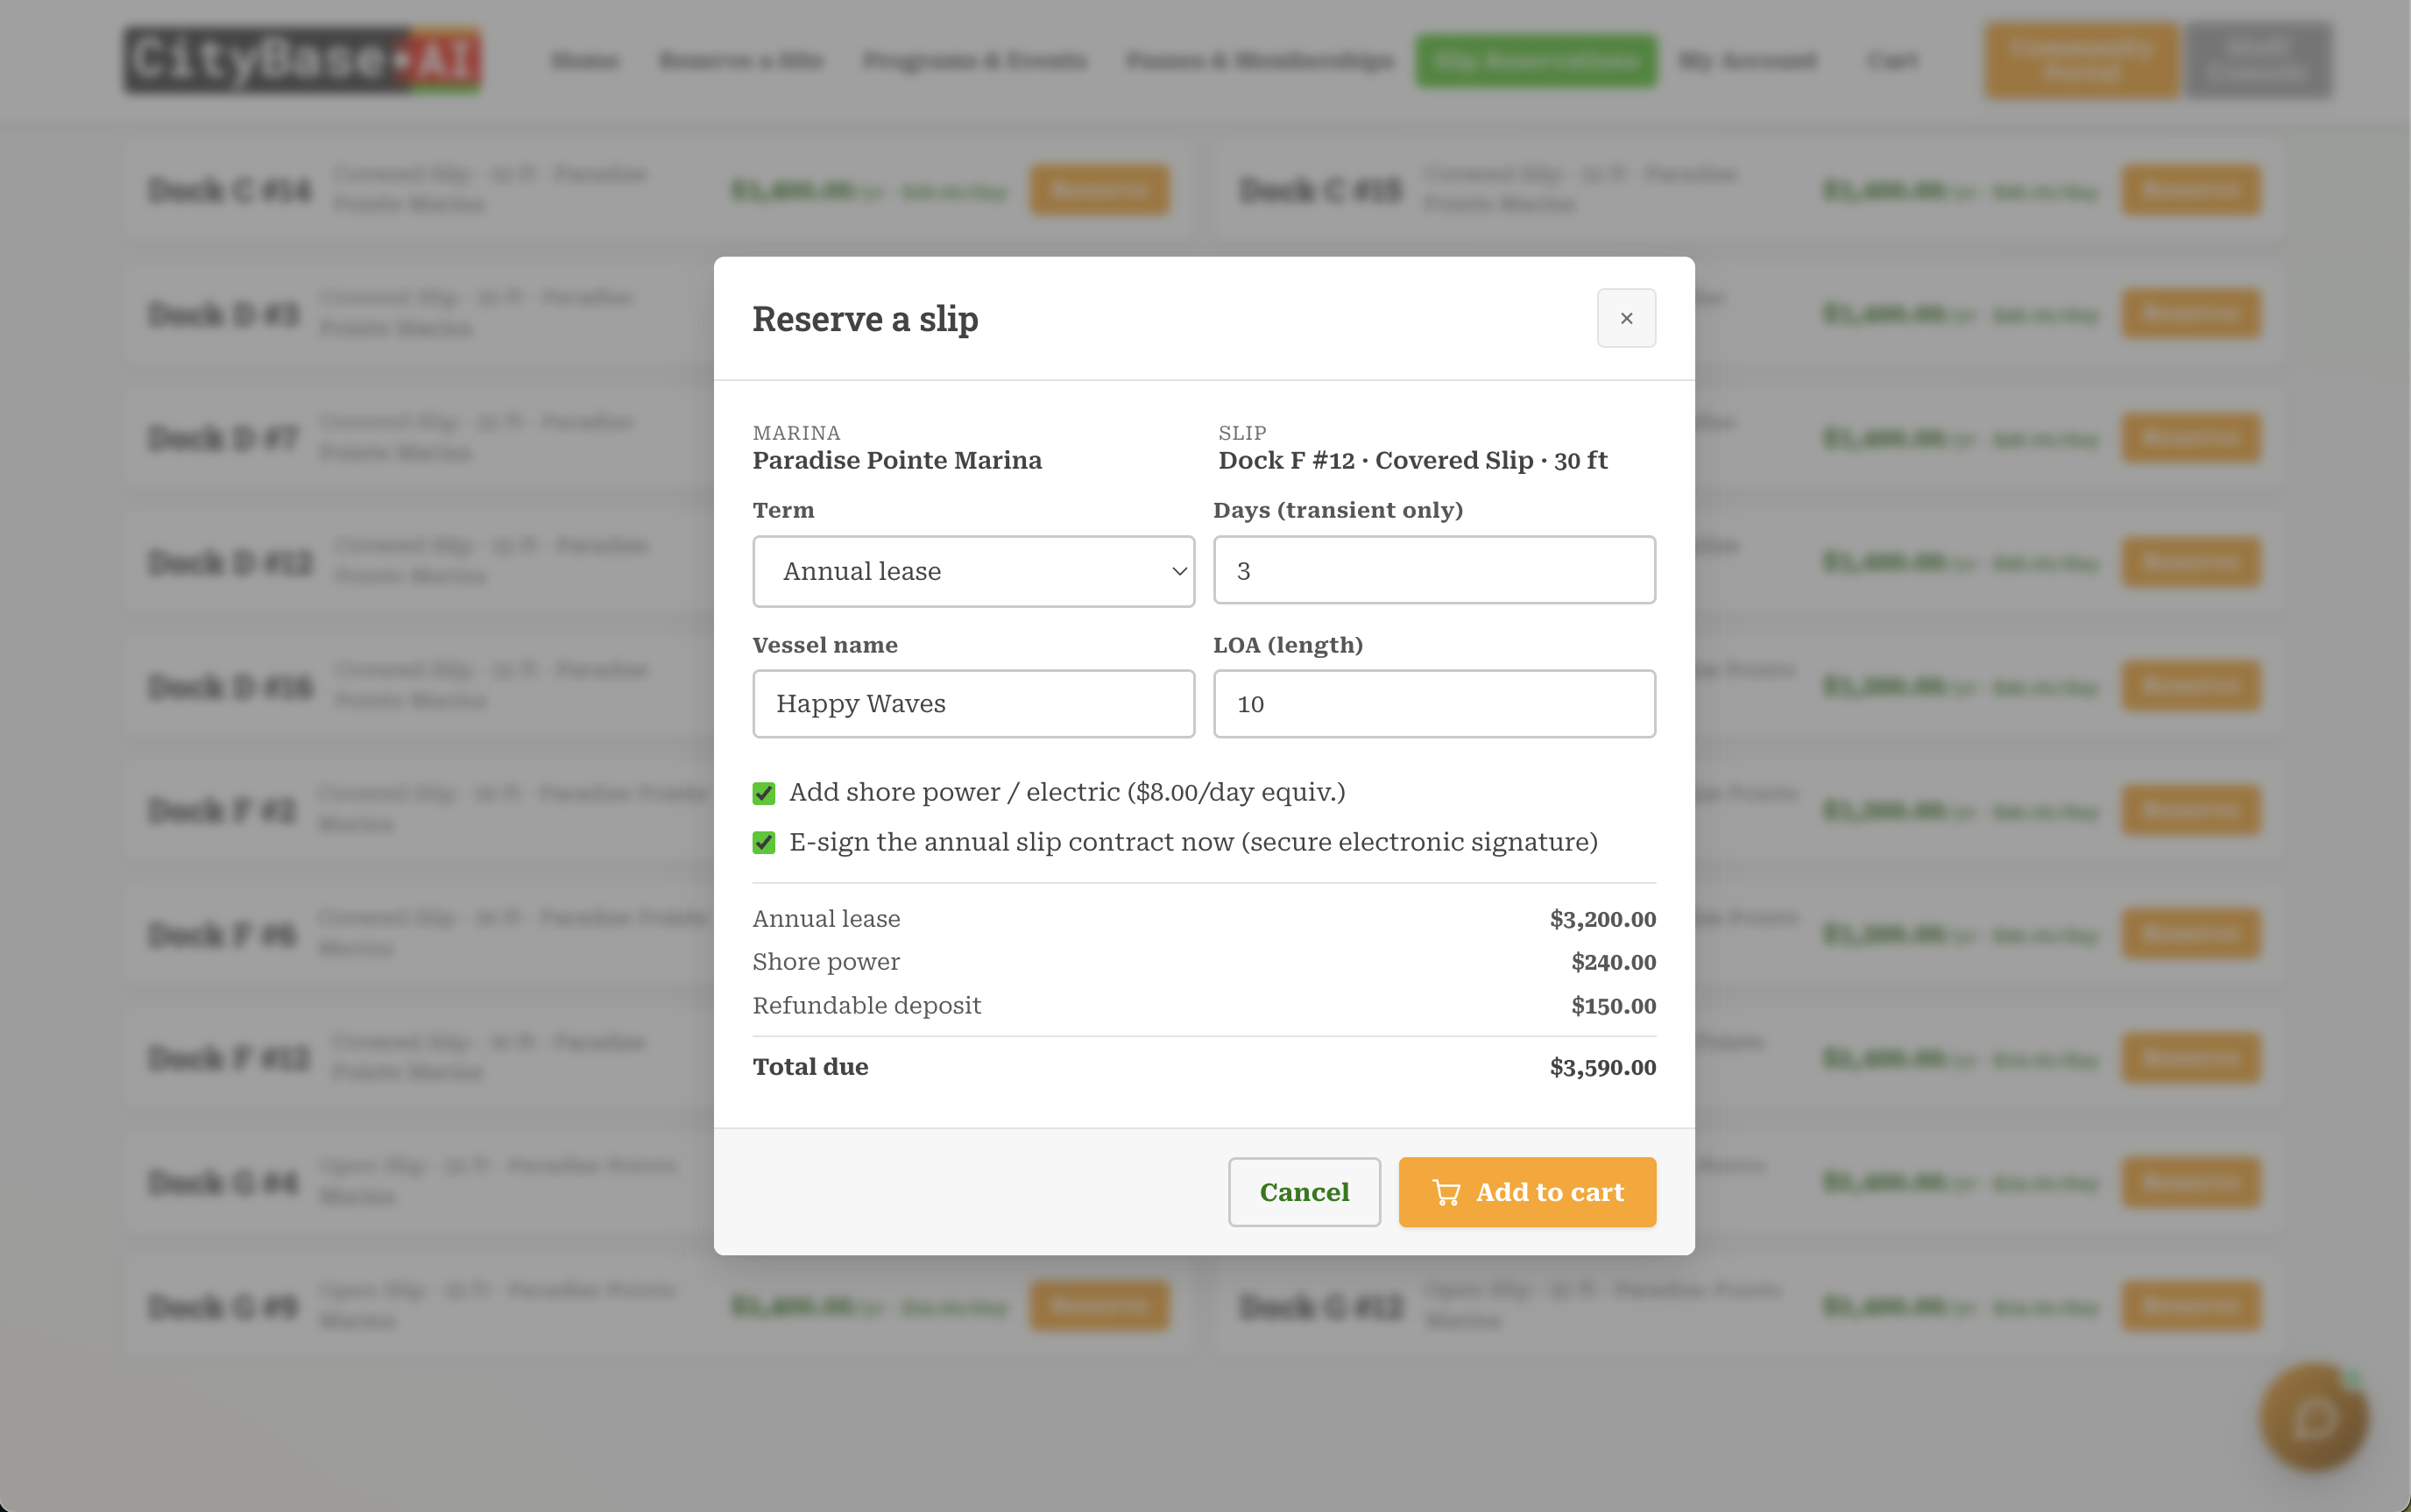Click the cart icon in Add to cart
The width and height of the screenshot is (2411, 1512).
coord(1446,1193)
